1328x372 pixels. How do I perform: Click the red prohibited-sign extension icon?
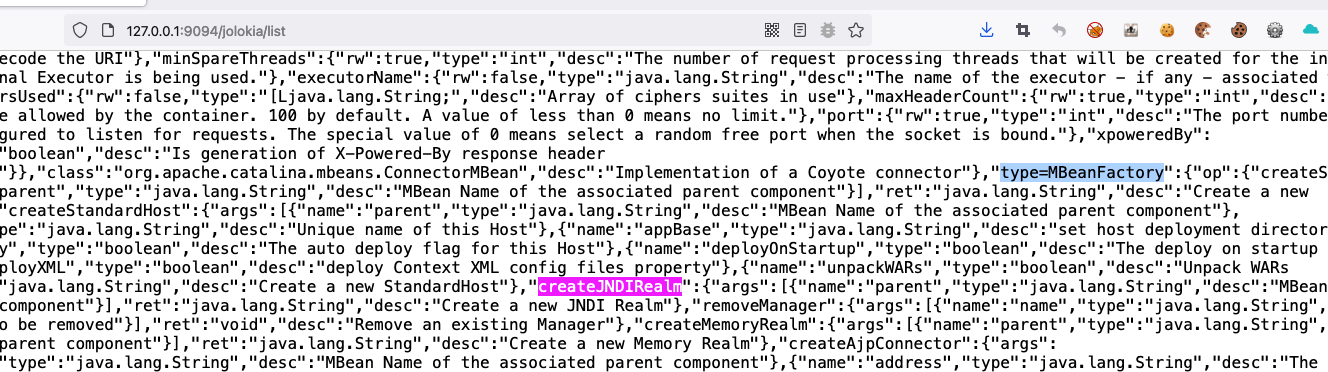click(1095, 30)
